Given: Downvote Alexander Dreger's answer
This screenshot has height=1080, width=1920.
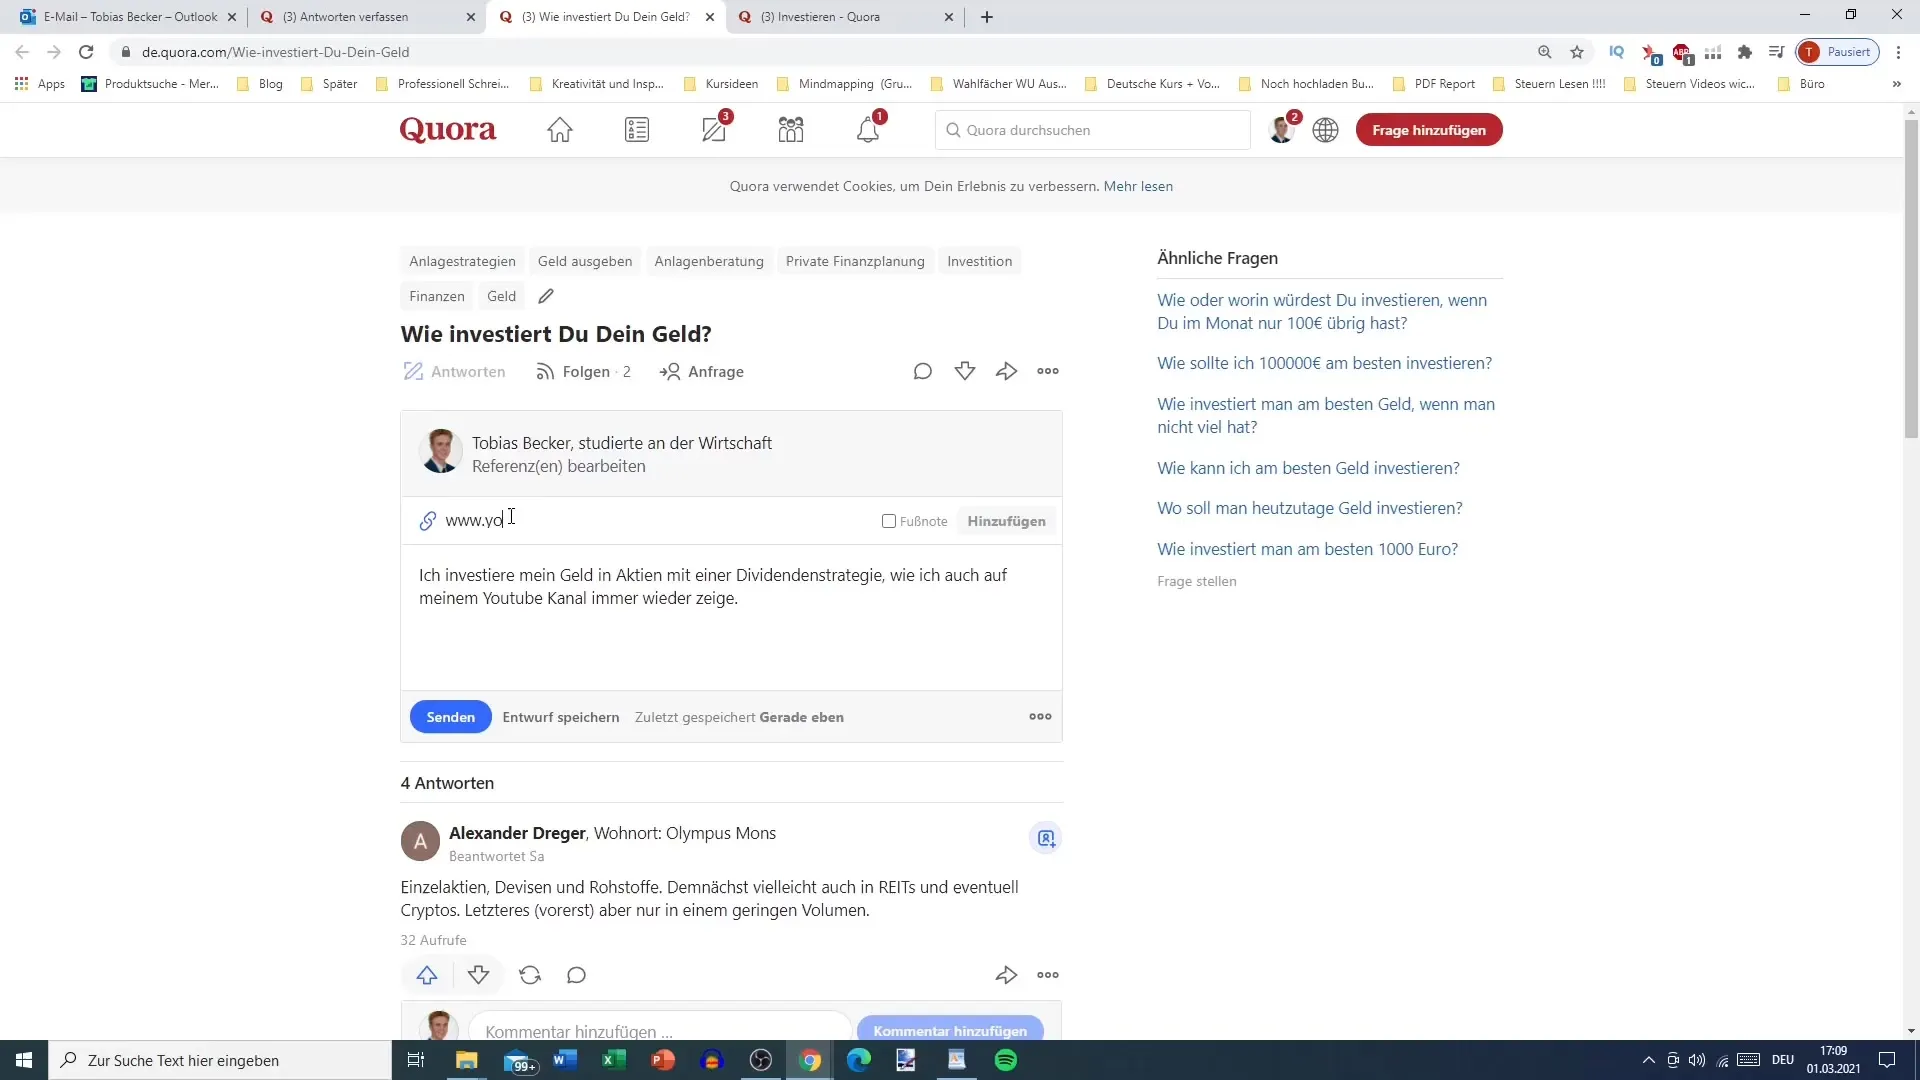Looking at the screenshot, I should [x=479, y=975].
